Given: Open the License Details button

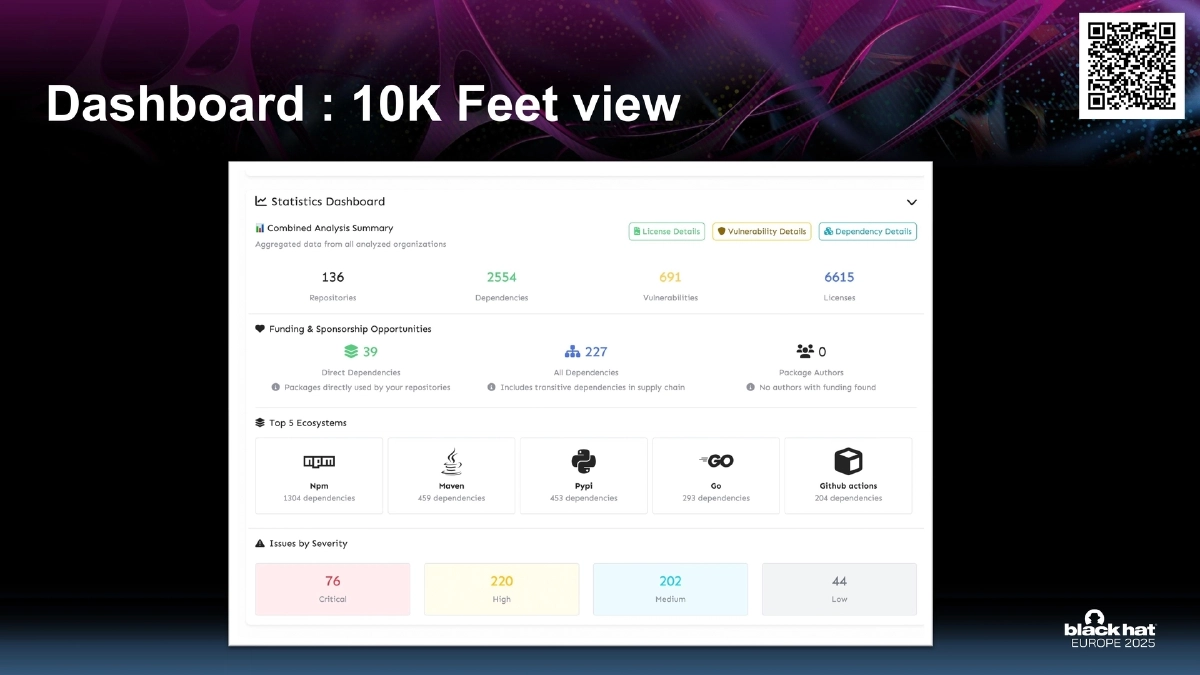Looking at the screenshot, I should [667, 231].
